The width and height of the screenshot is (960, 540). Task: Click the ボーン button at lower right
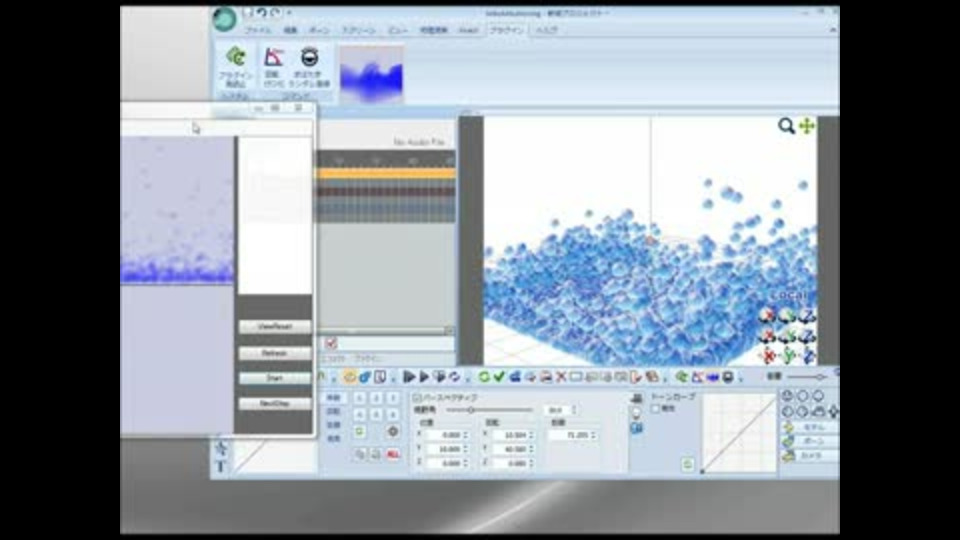809,441
